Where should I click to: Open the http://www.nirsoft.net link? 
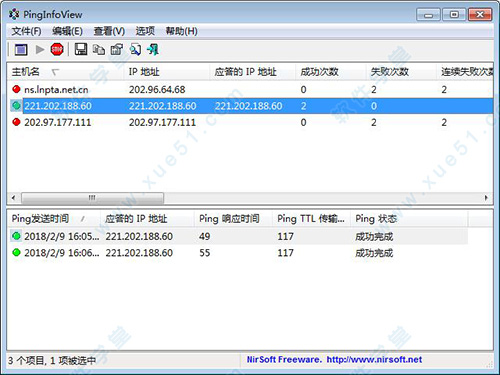[374, 359]
